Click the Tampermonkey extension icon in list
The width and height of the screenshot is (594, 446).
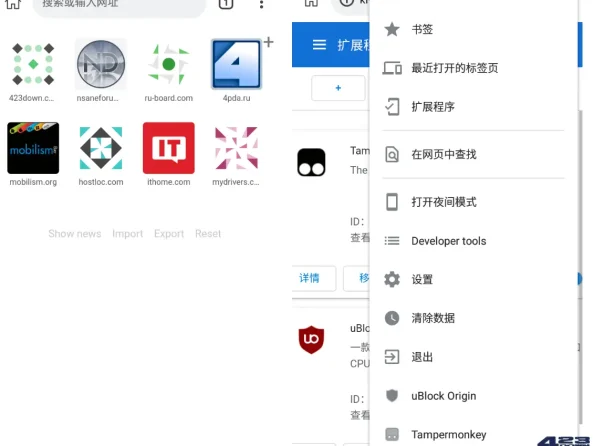311,162
